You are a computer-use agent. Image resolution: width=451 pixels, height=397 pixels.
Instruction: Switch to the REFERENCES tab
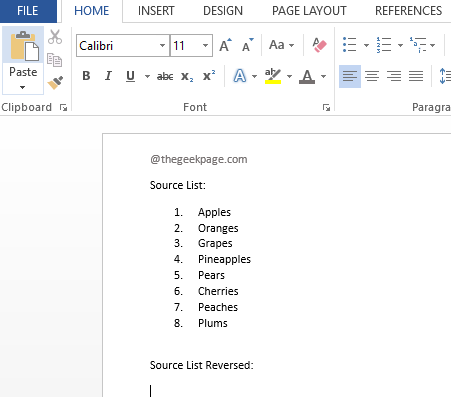[409, 11]
